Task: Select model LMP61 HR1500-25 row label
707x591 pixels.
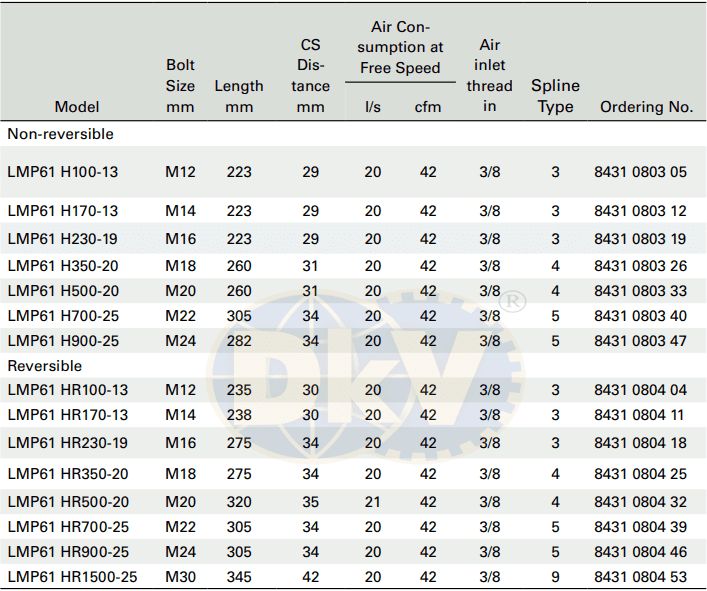Action: pyautogui.click(x=72, y=576)
